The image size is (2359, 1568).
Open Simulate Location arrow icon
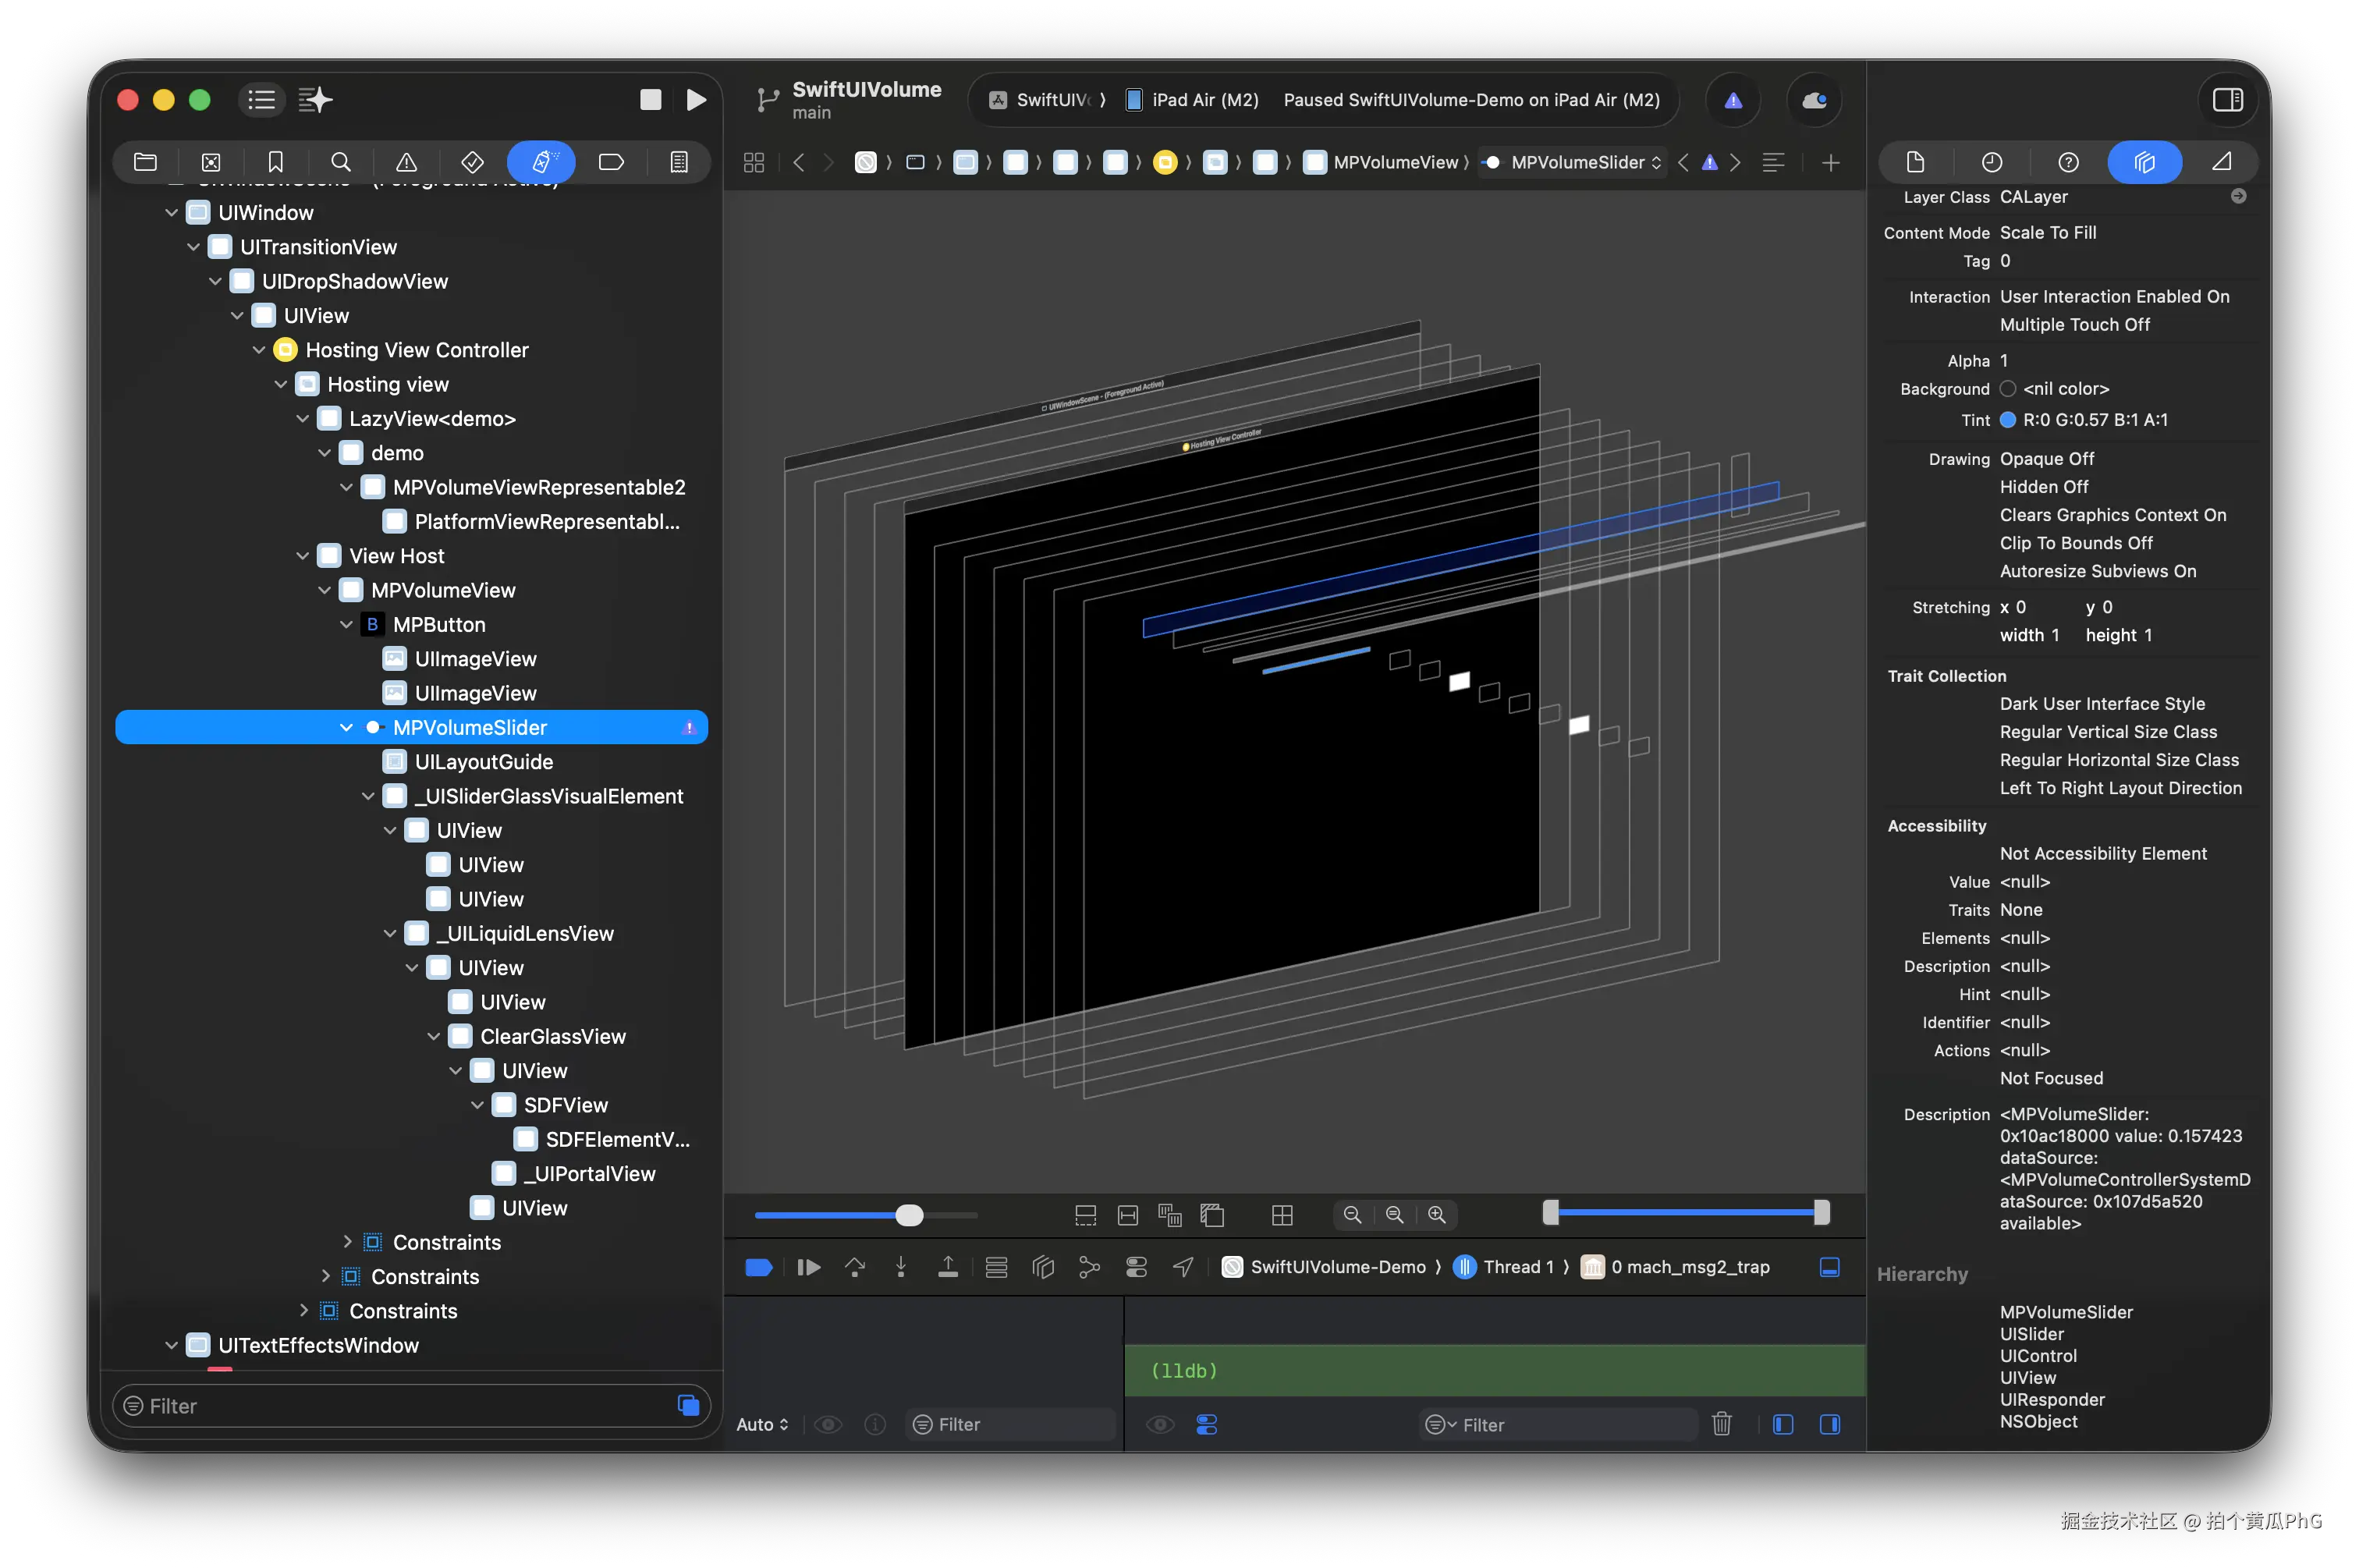click(x=1183, y=1267)
